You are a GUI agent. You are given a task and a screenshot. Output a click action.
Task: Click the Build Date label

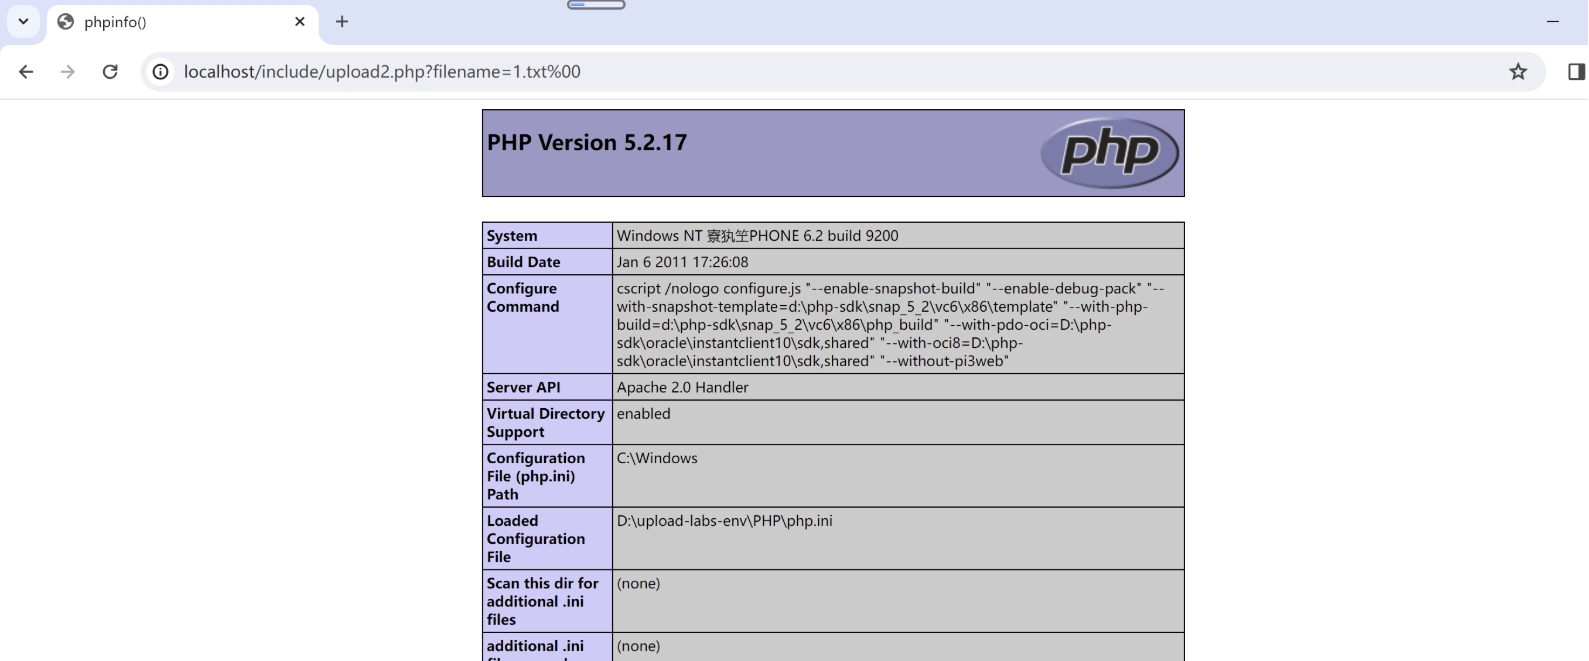coord(524,262)
